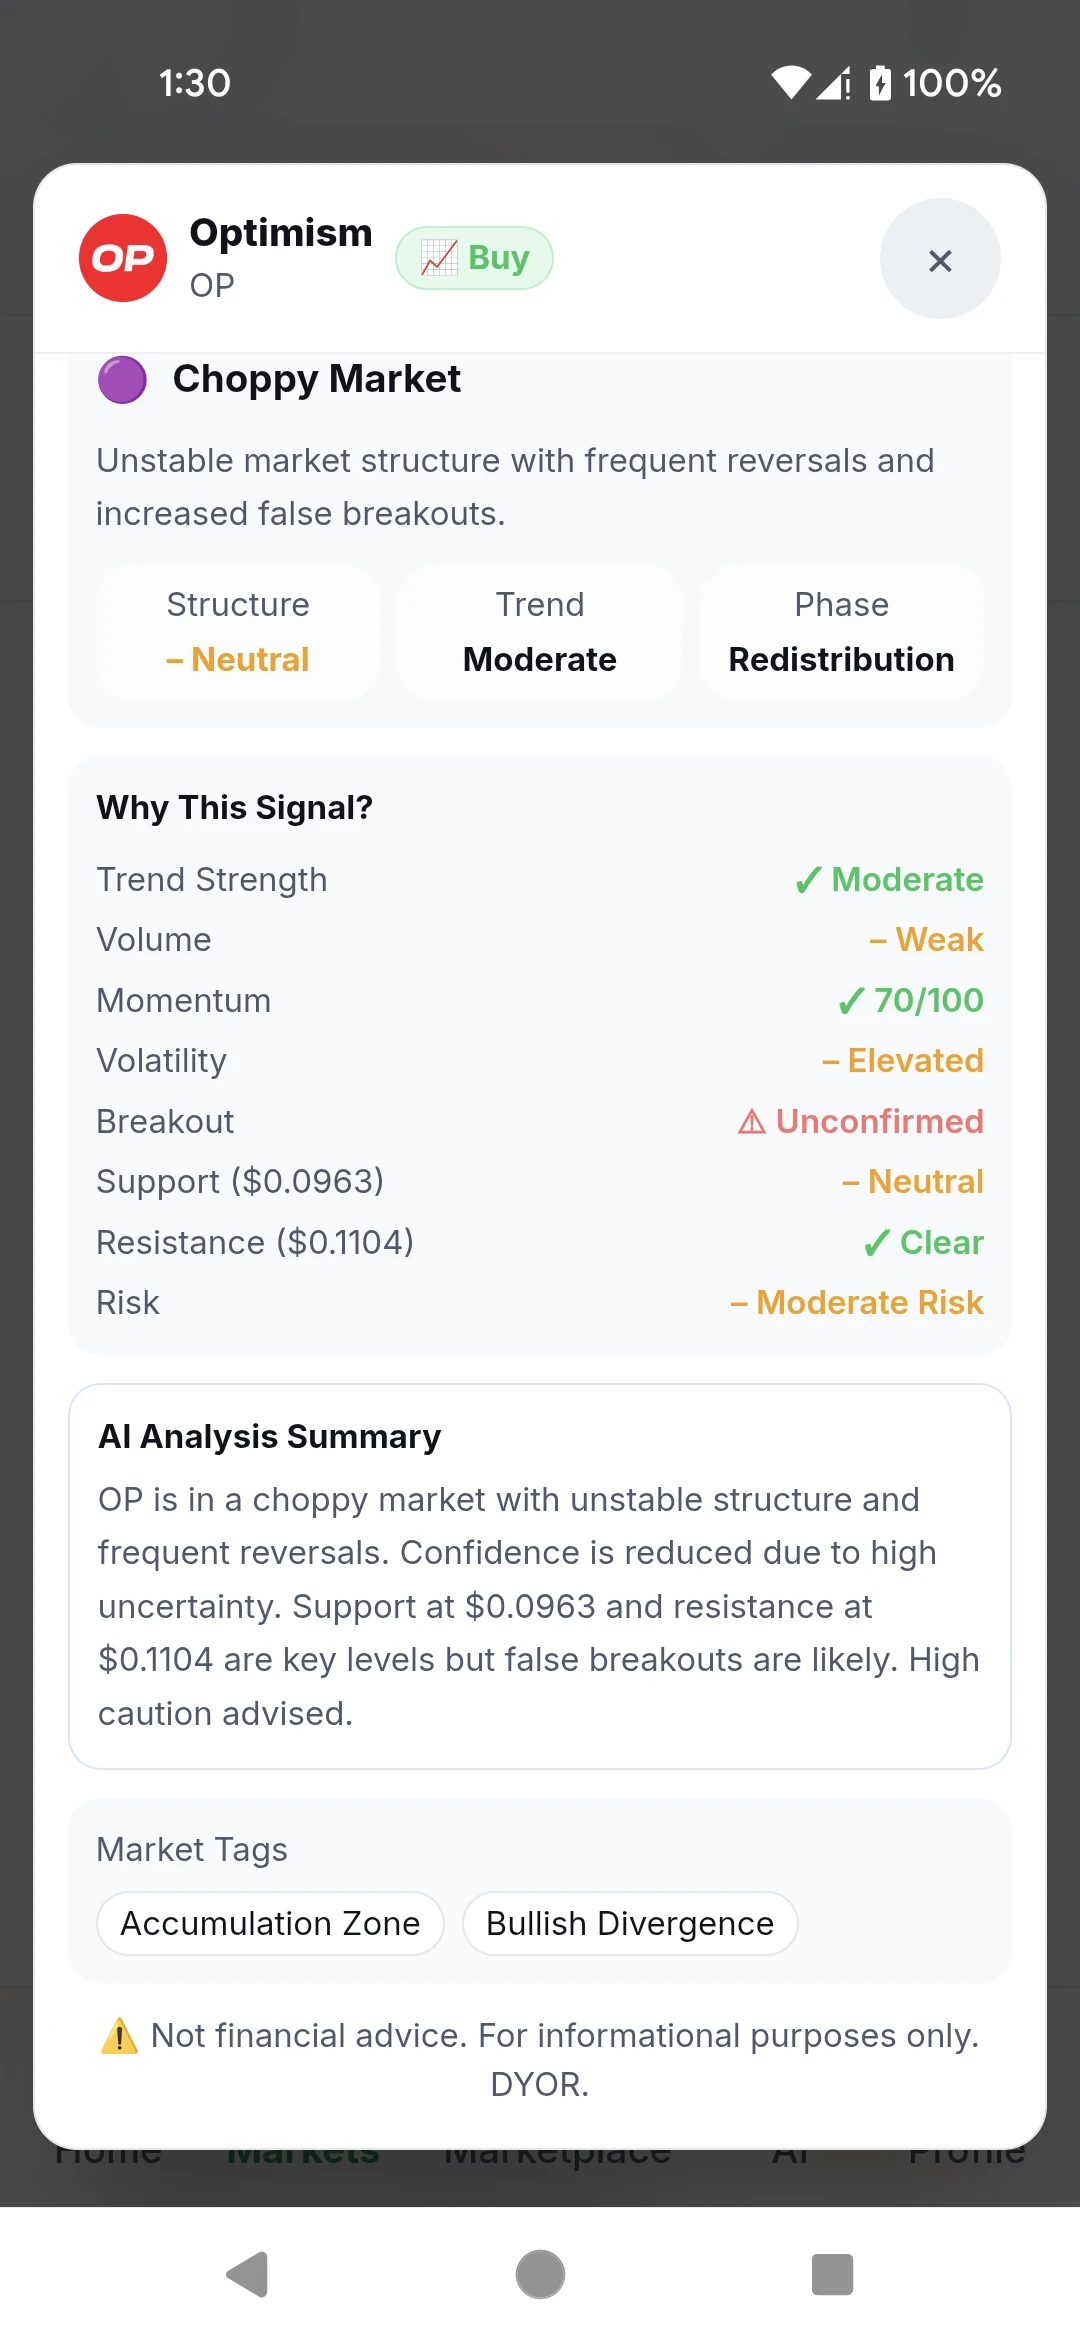Tap the Android back navigation button
This screenshot has height=2340, width=1080.
(x=248, y=2275)
